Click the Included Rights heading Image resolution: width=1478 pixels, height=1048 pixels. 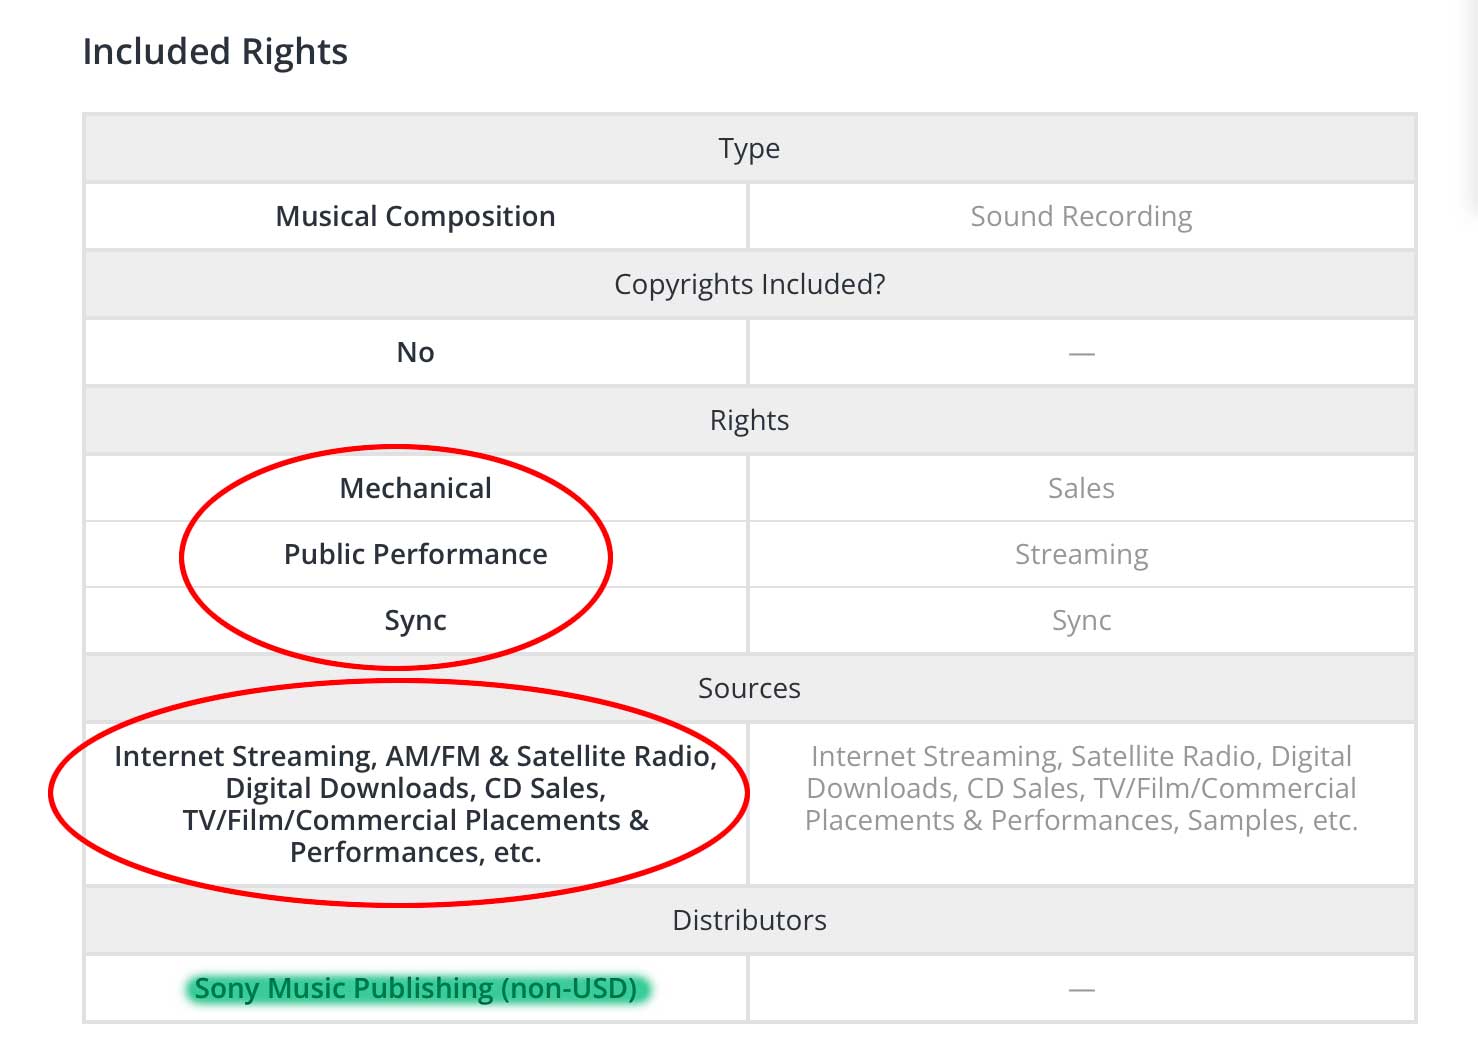click(x=215, y=52)
